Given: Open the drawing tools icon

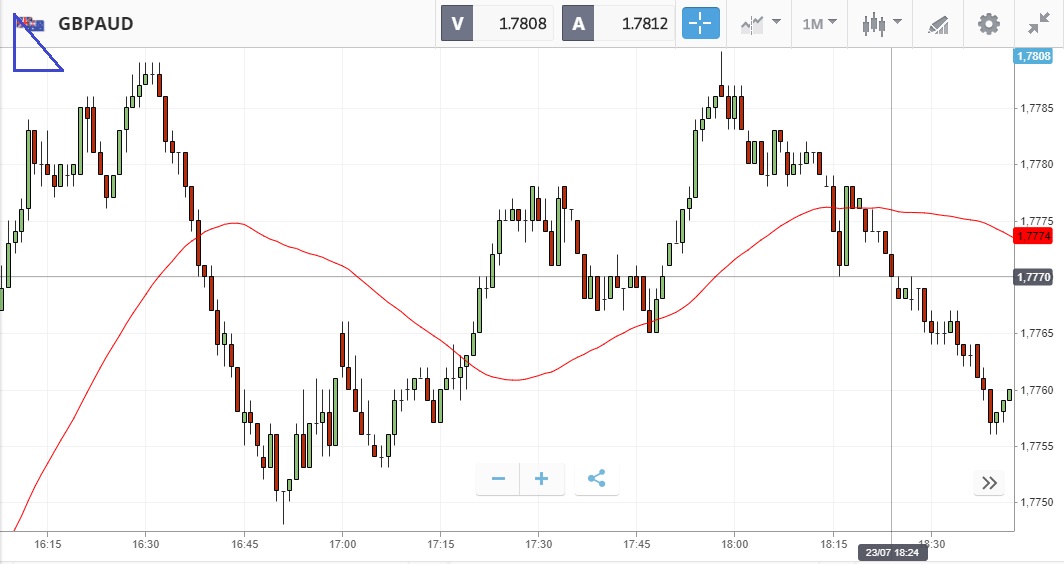Looking at the screenshot, I should pyautogui.click(x=938, y=23).
